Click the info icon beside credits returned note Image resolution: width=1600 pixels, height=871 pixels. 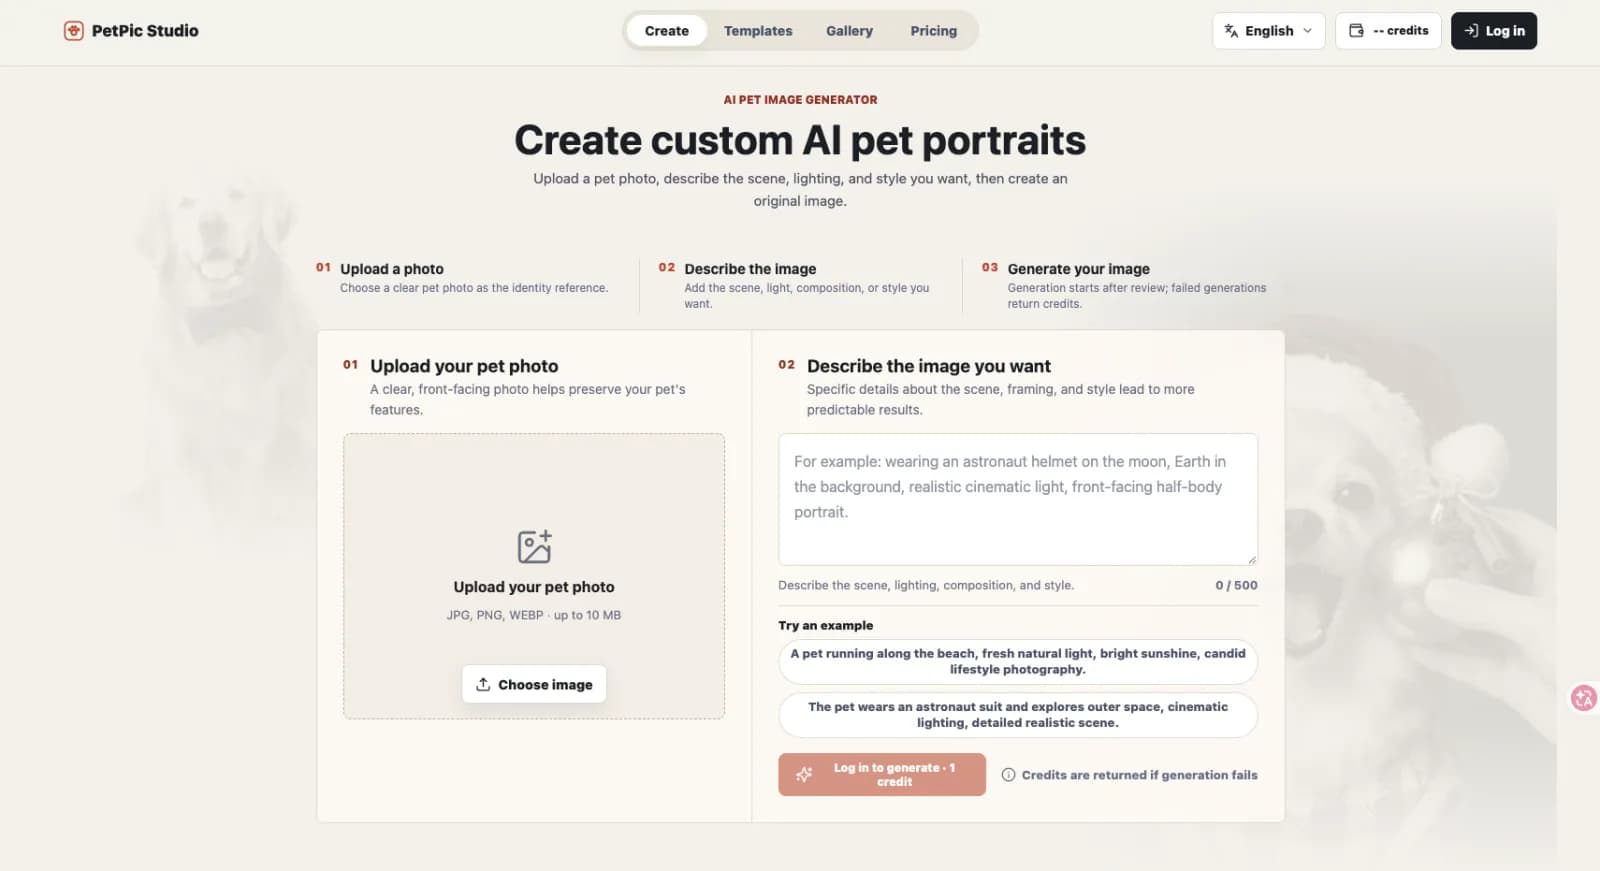point(1008,775)
